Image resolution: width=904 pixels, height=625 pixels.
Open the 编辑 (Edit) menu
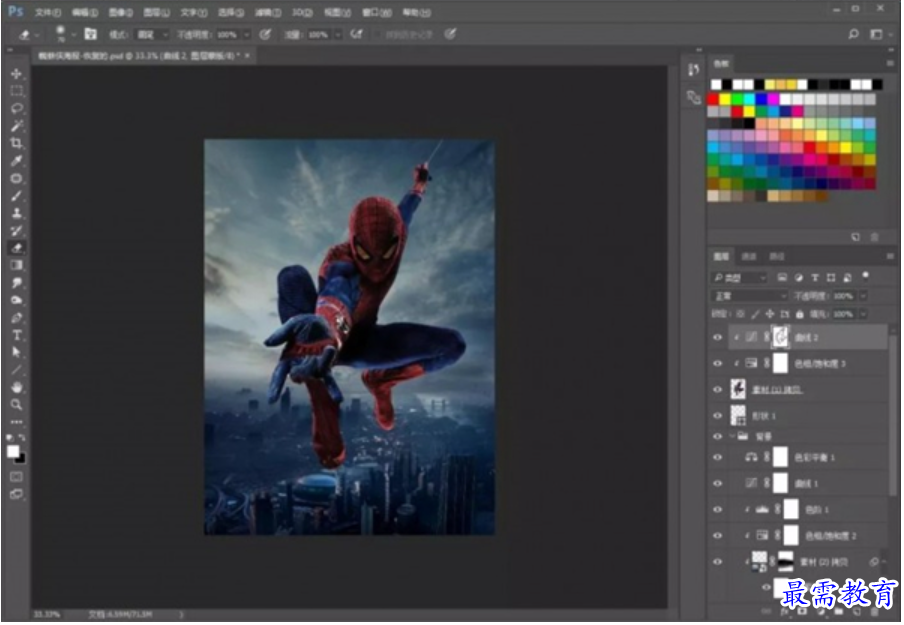pos(84,12)
